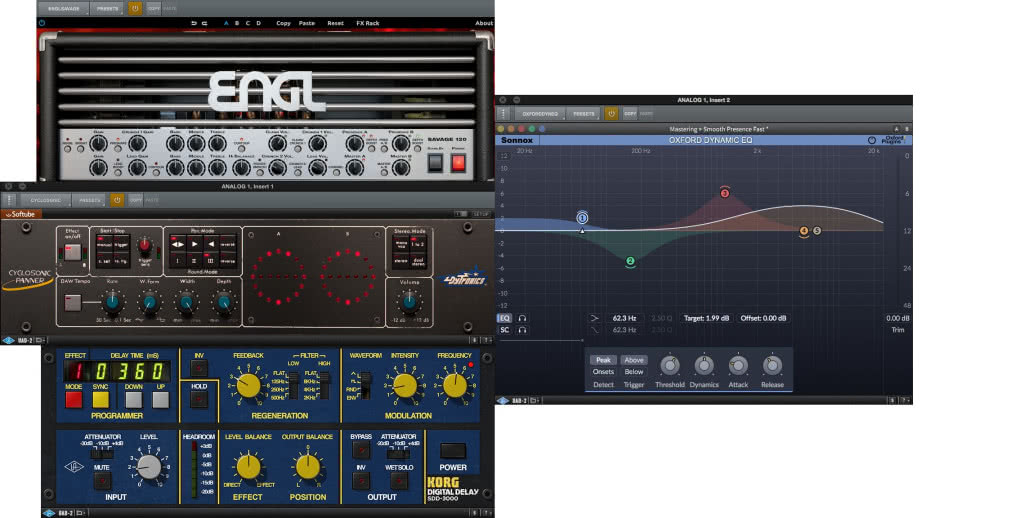The image size is (1020, 518).
Task: Click FEEDBACK knob on Korg delay
Action: click(248, 386)
